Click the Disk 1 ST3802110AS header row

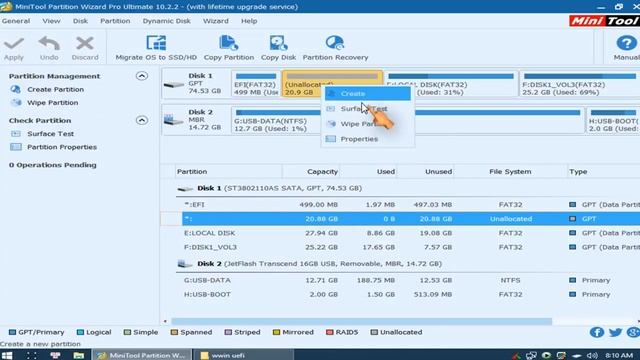click(x=408, y=189)
